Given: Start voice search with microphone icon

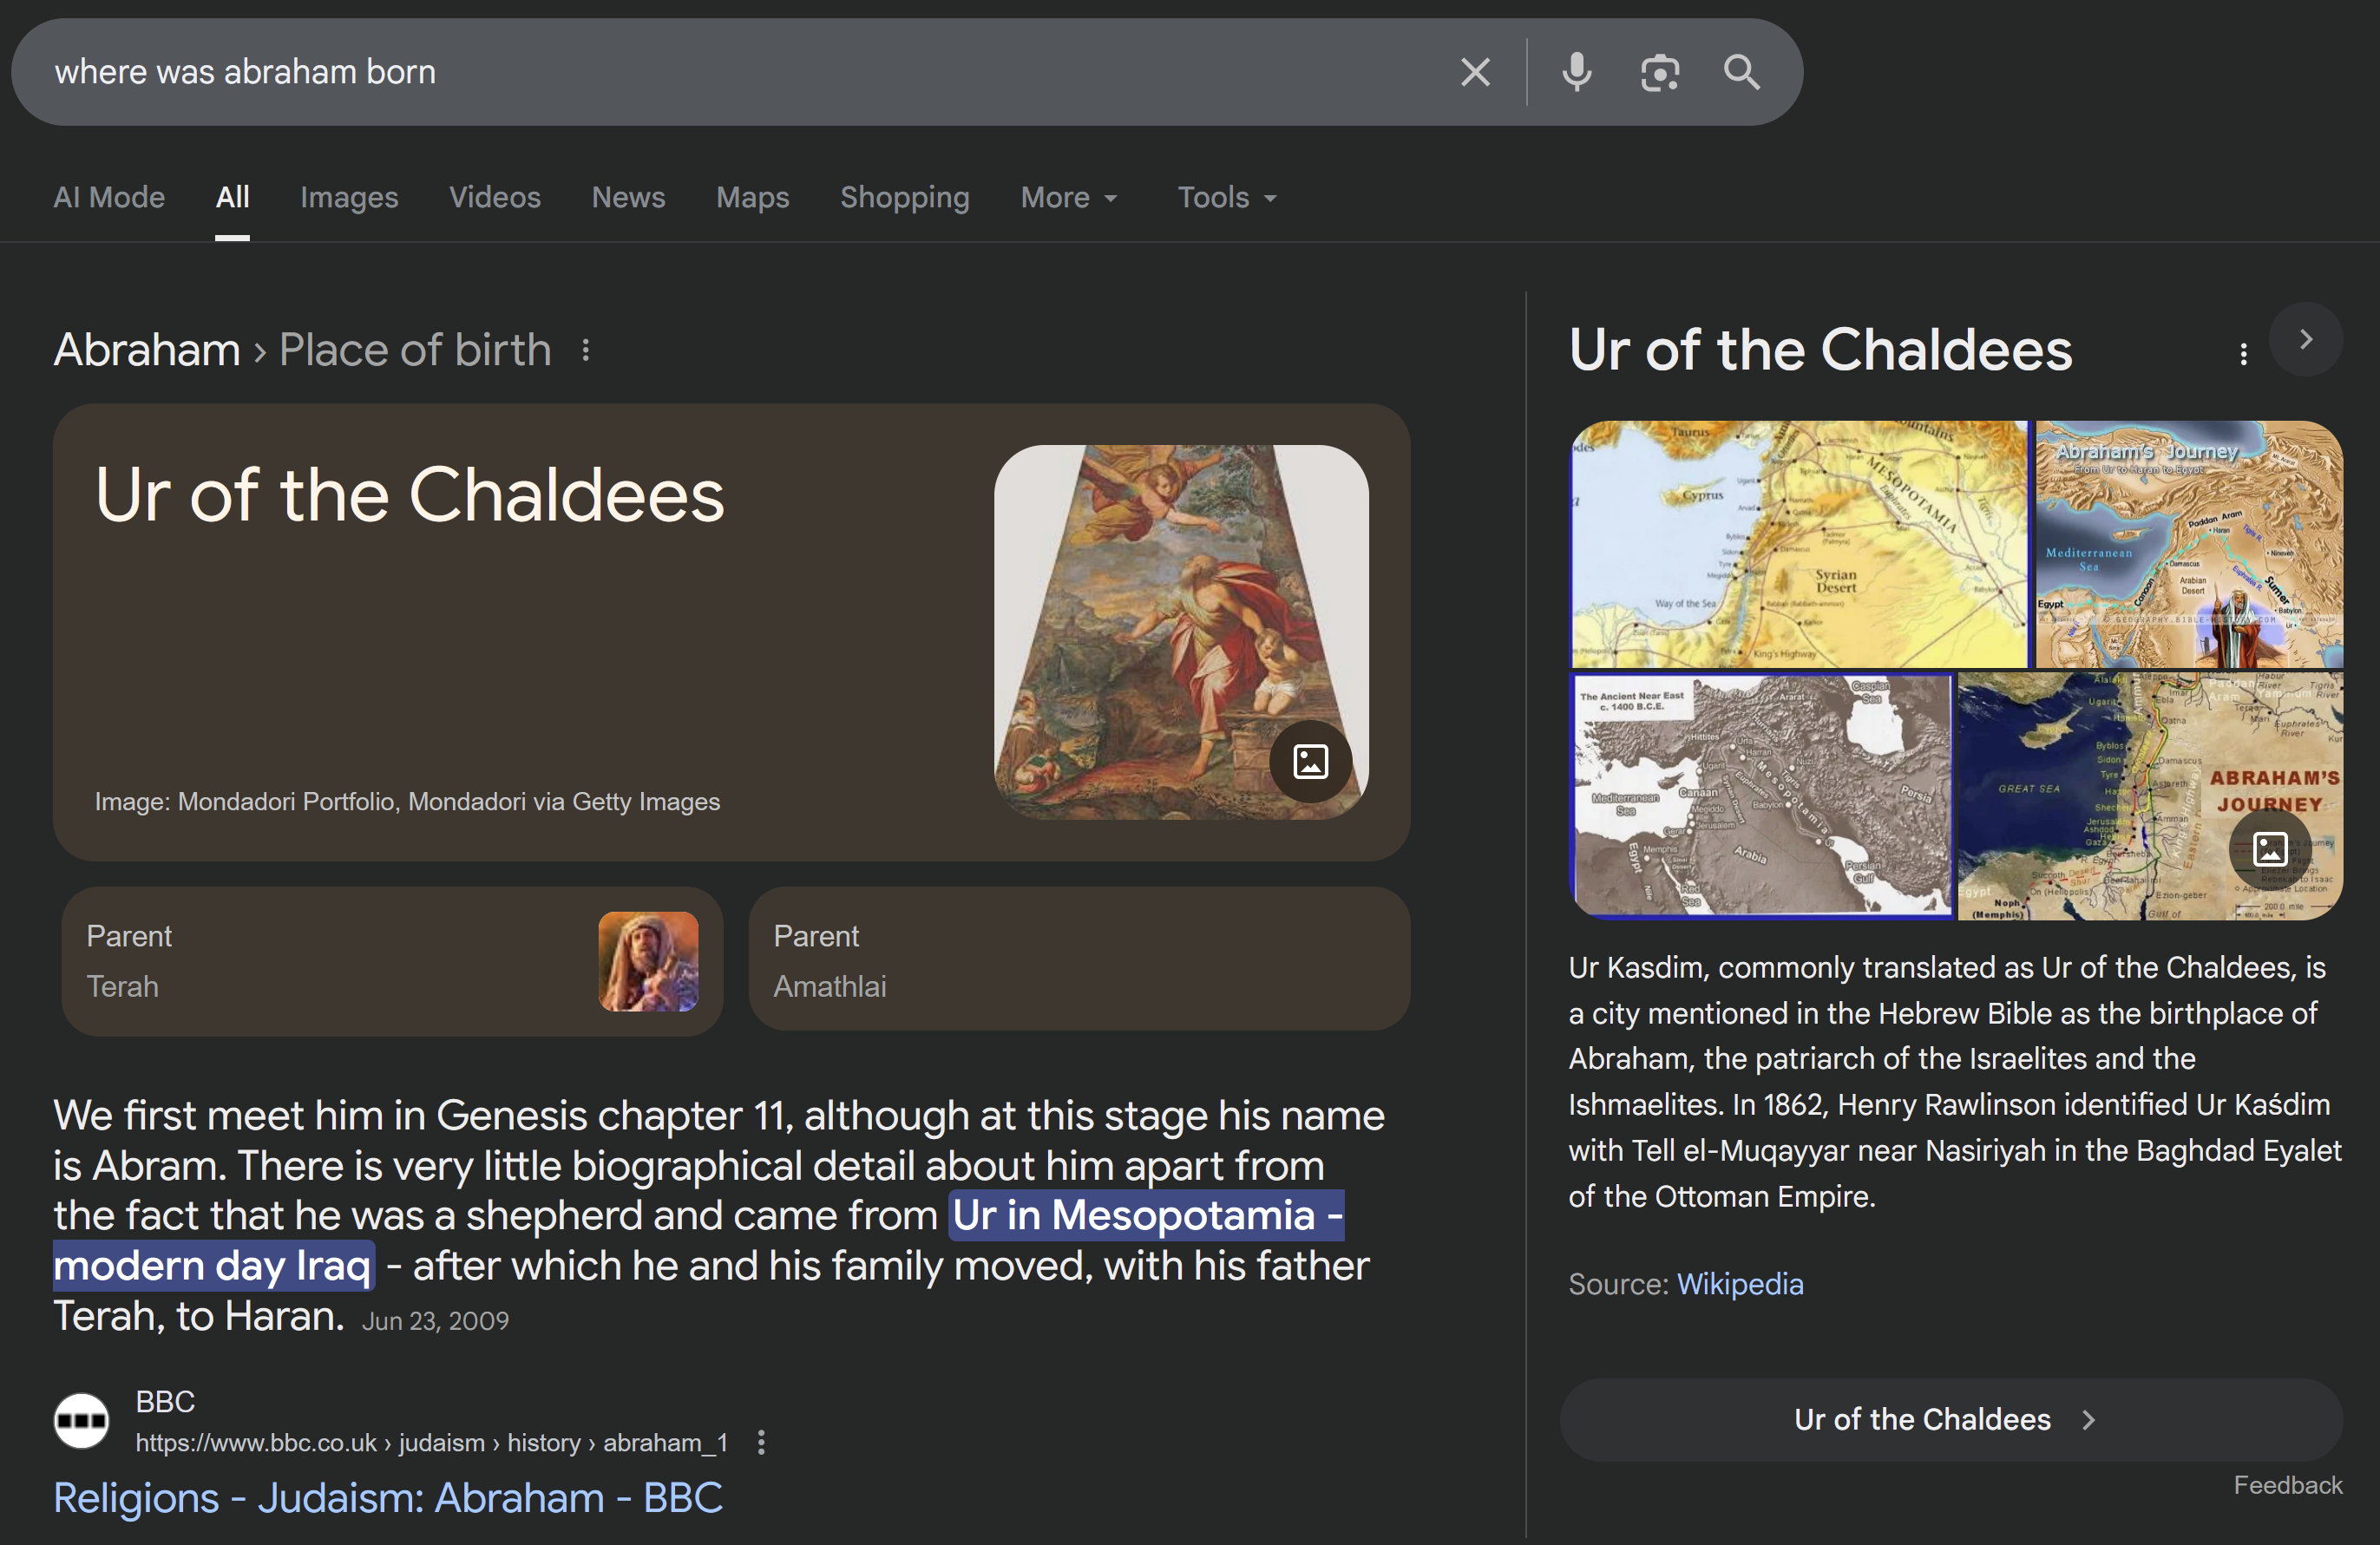Looking at the screenshot, I should point(1577,72).
